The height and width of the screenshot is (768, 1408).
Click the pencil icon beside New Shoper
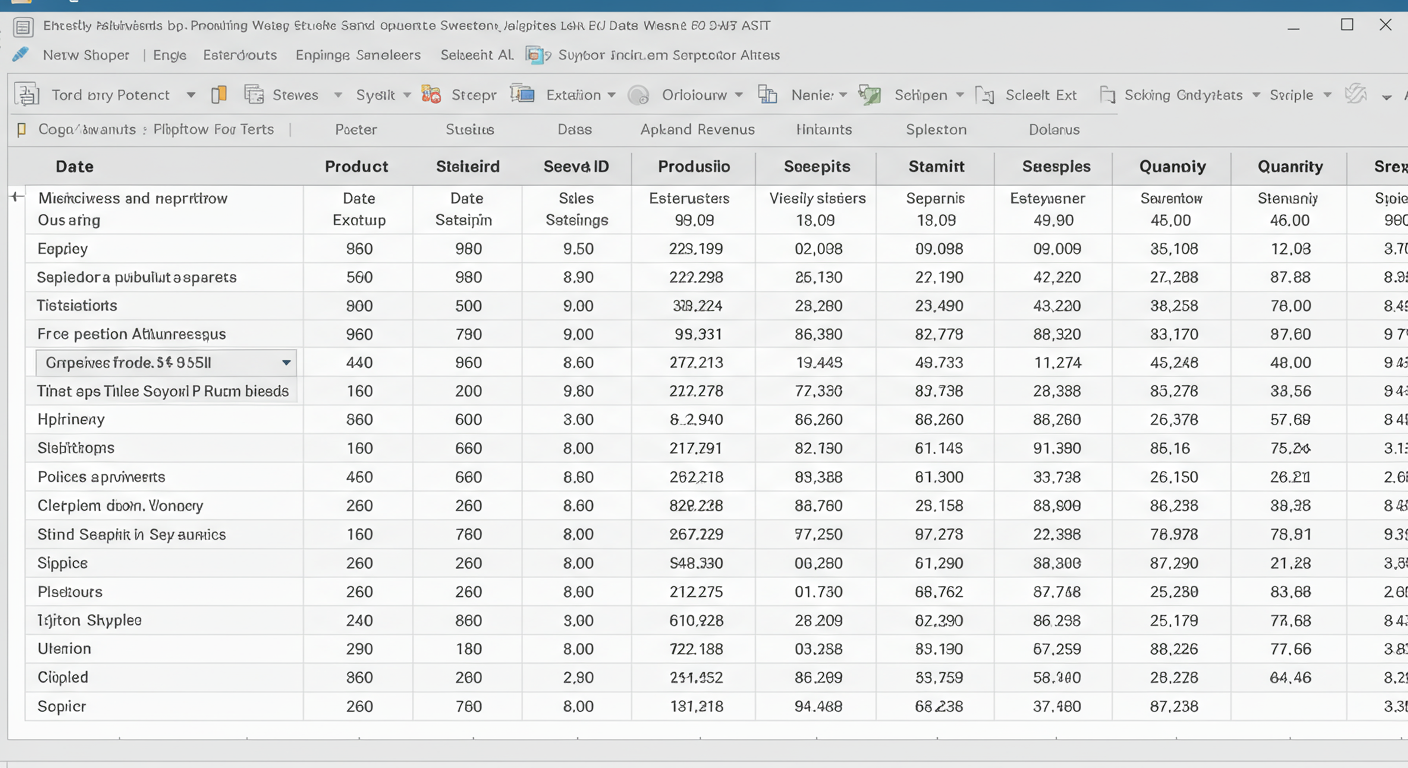20,55
